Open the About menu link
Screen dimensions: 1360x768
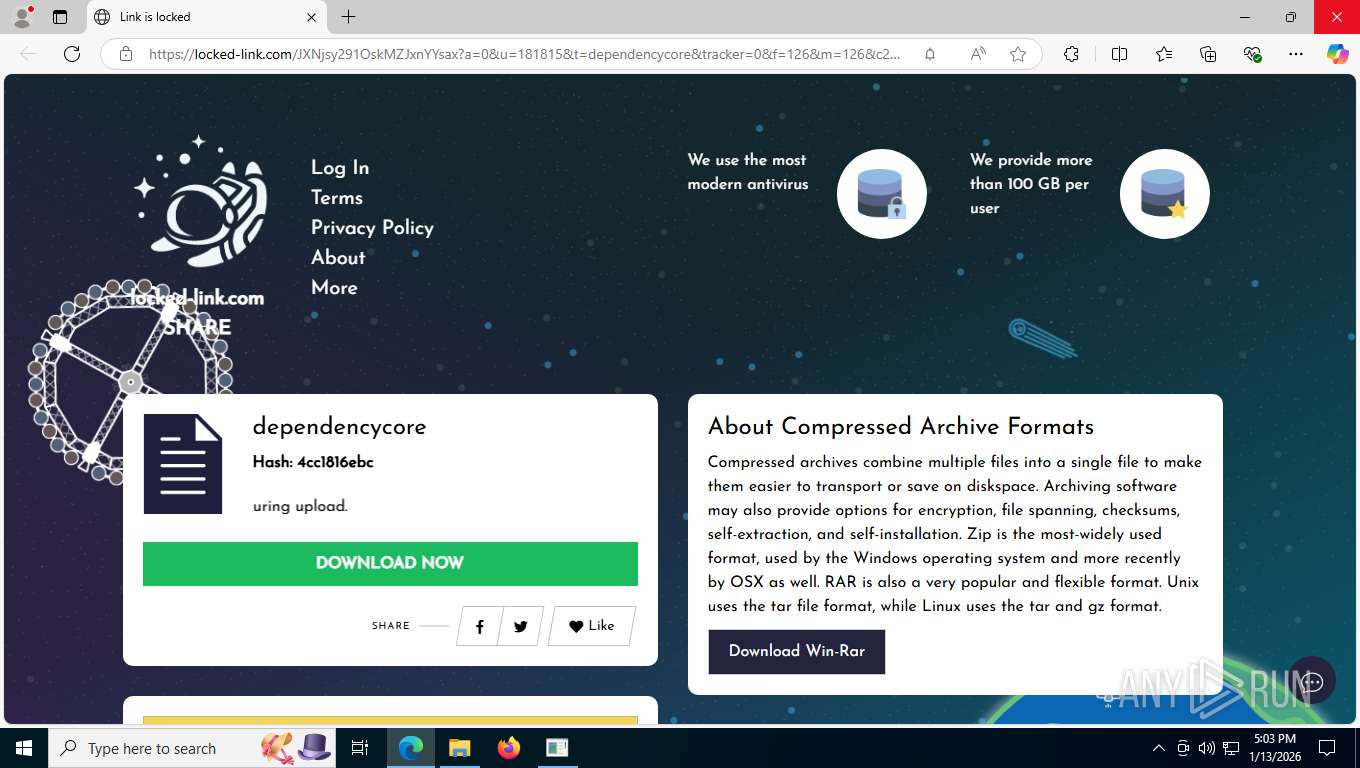338,258
